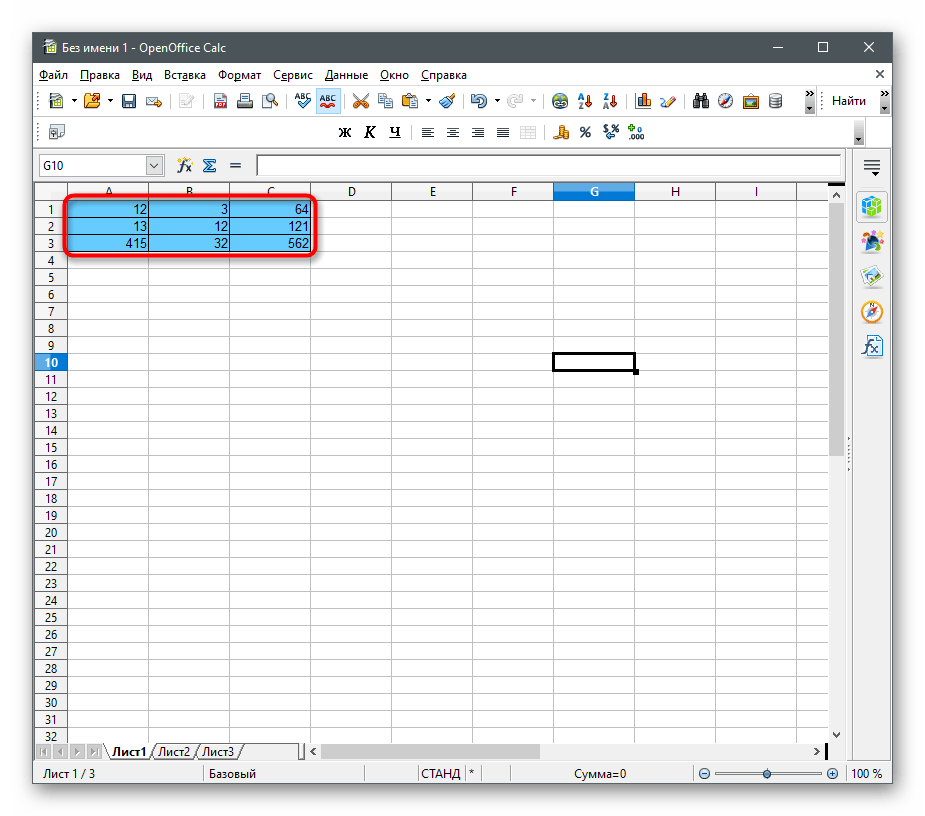The height and width of the screenshot is (816, 925).
Task: Click the Save document icon
Action: [128, 101]
